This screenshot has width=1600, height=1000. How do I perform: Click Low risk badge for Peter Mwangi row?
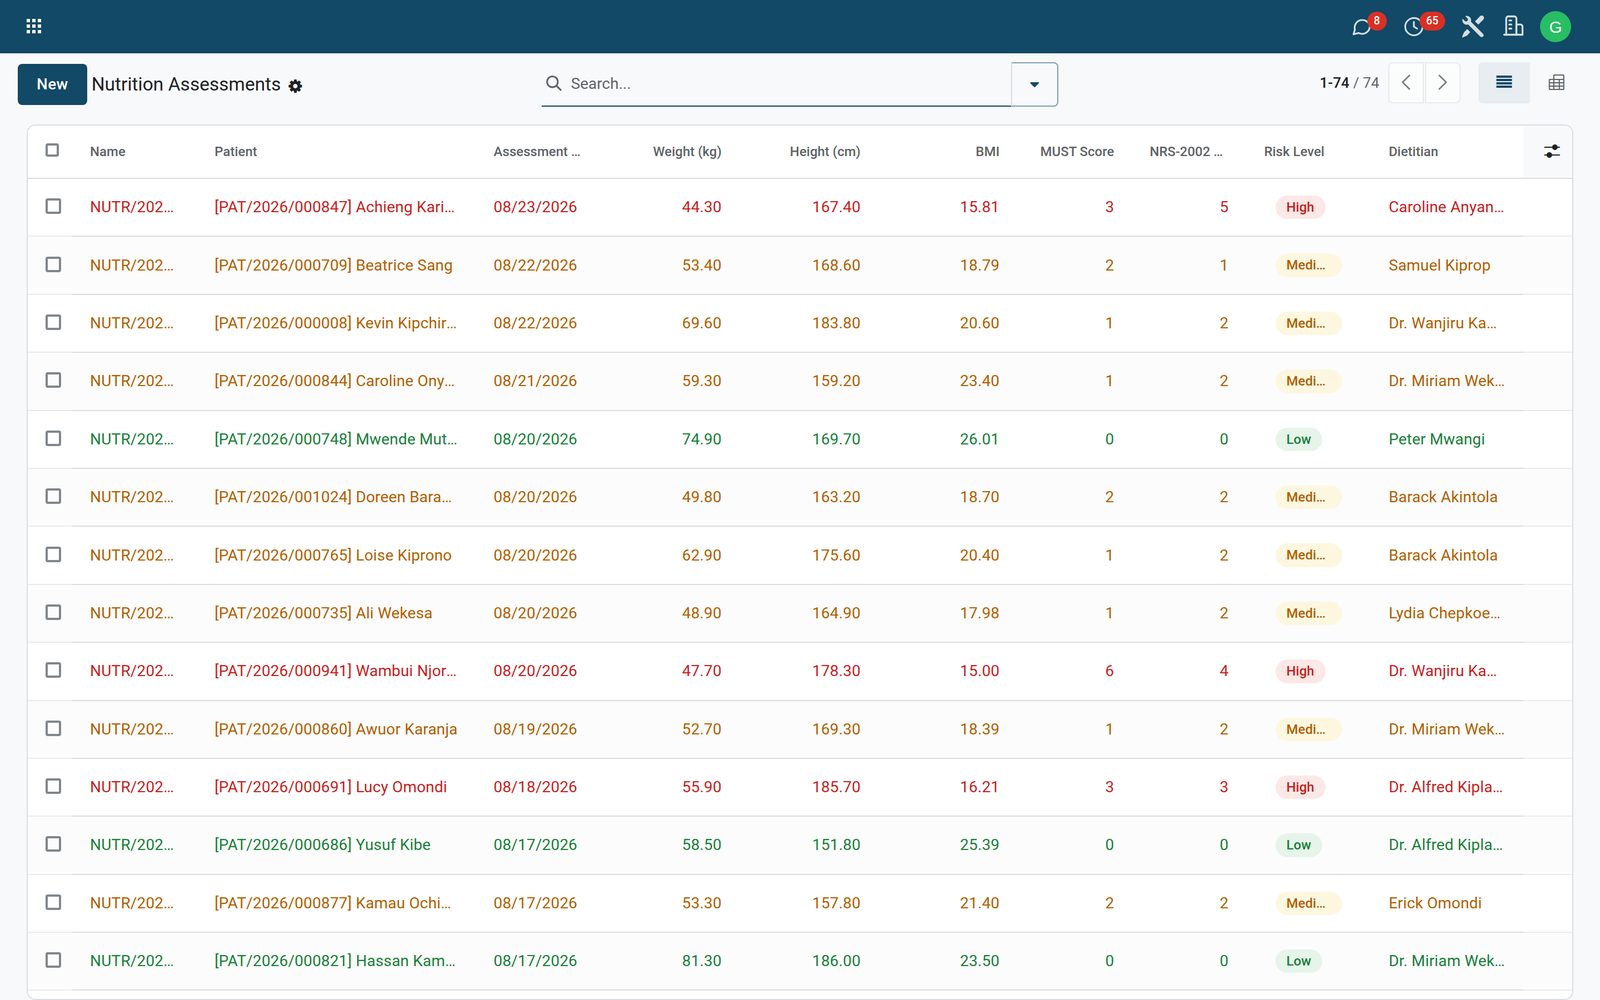1298,439
